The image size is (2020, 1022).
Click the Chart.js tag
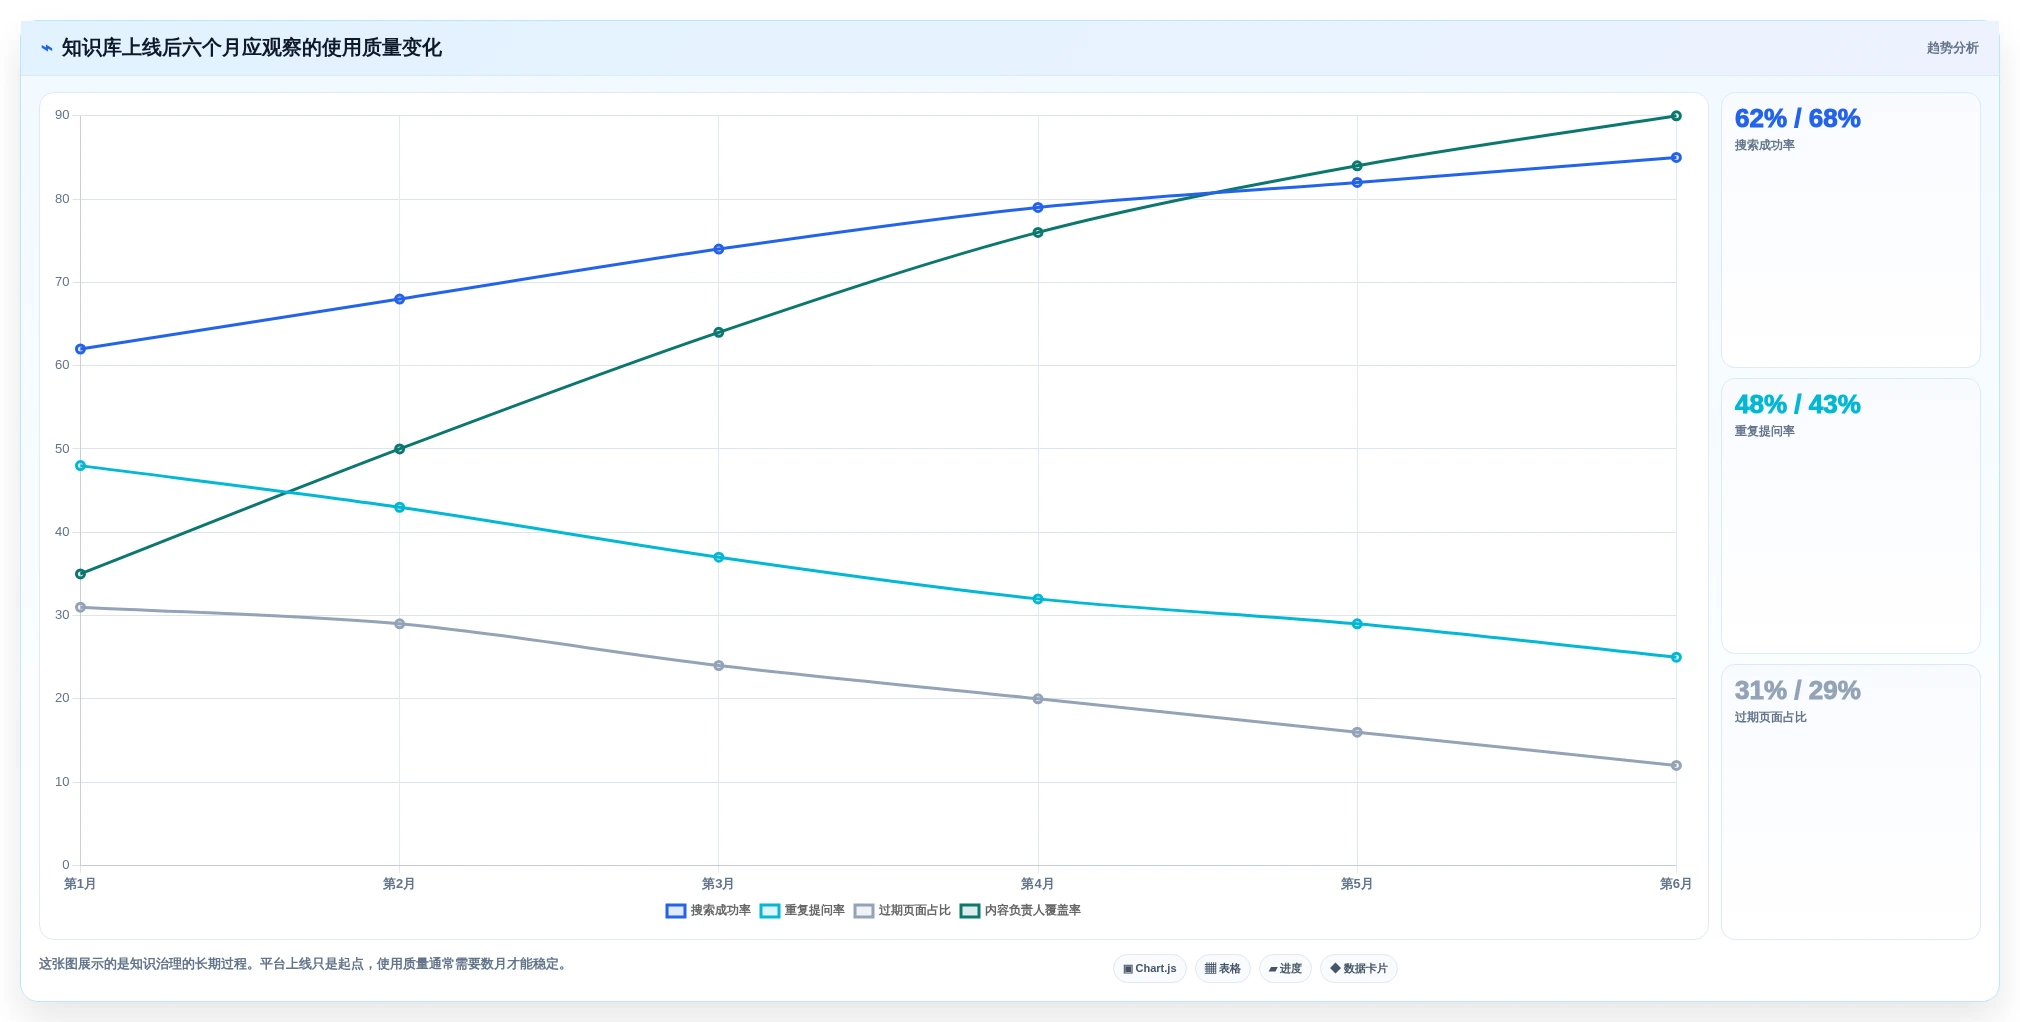(1149, 969)
